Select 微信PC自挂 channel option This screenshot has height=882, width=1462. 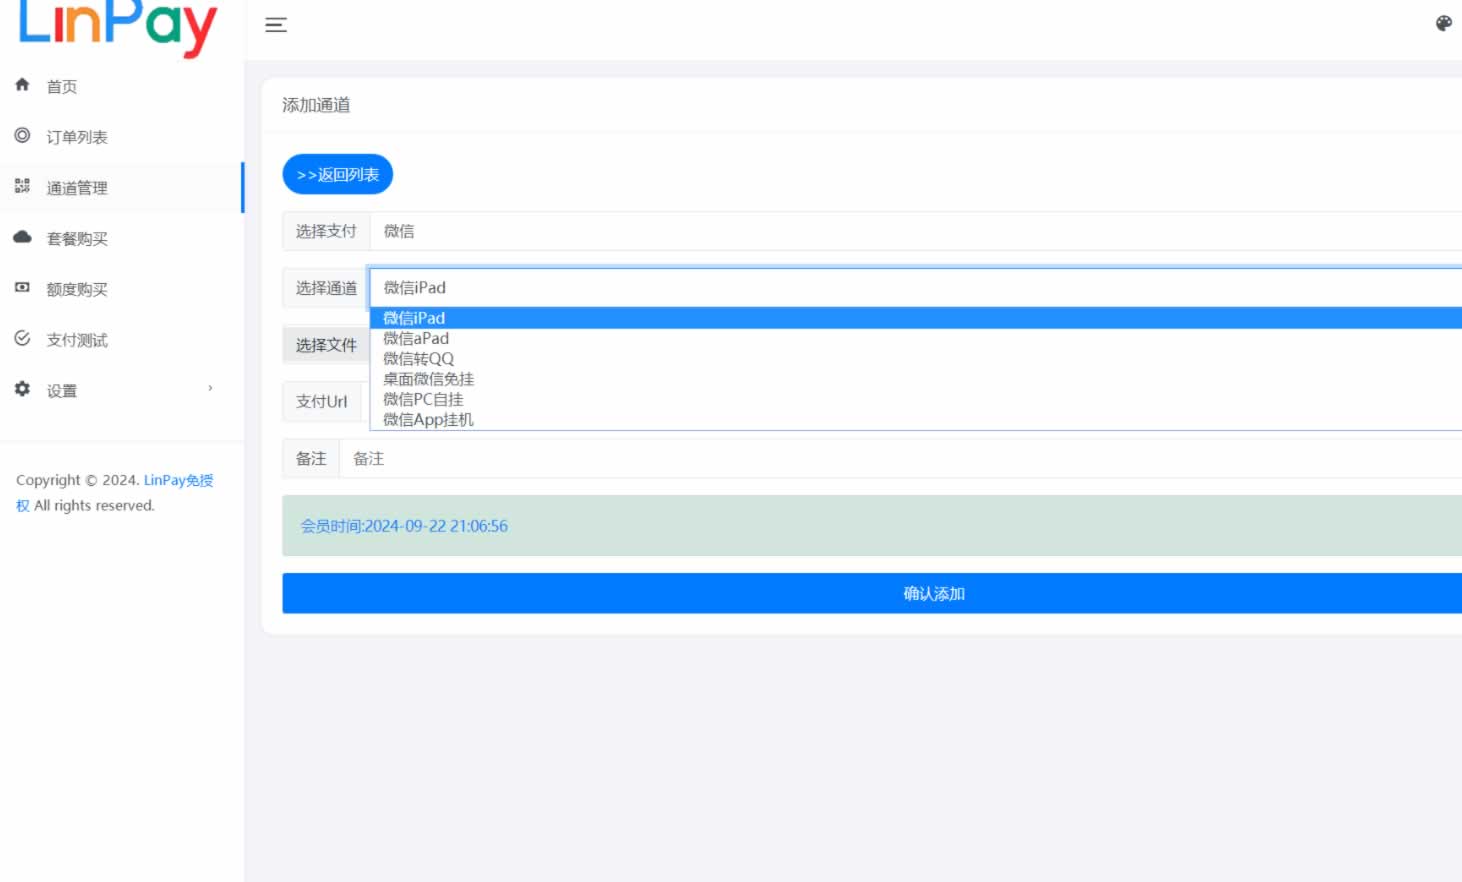tap(424, 400)
